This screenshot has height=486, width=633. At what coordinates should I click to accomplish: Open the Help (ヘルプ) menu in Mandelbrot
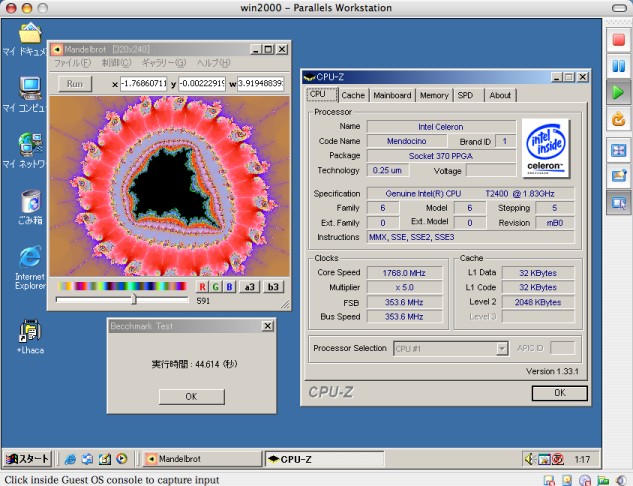tap(214, 63)
